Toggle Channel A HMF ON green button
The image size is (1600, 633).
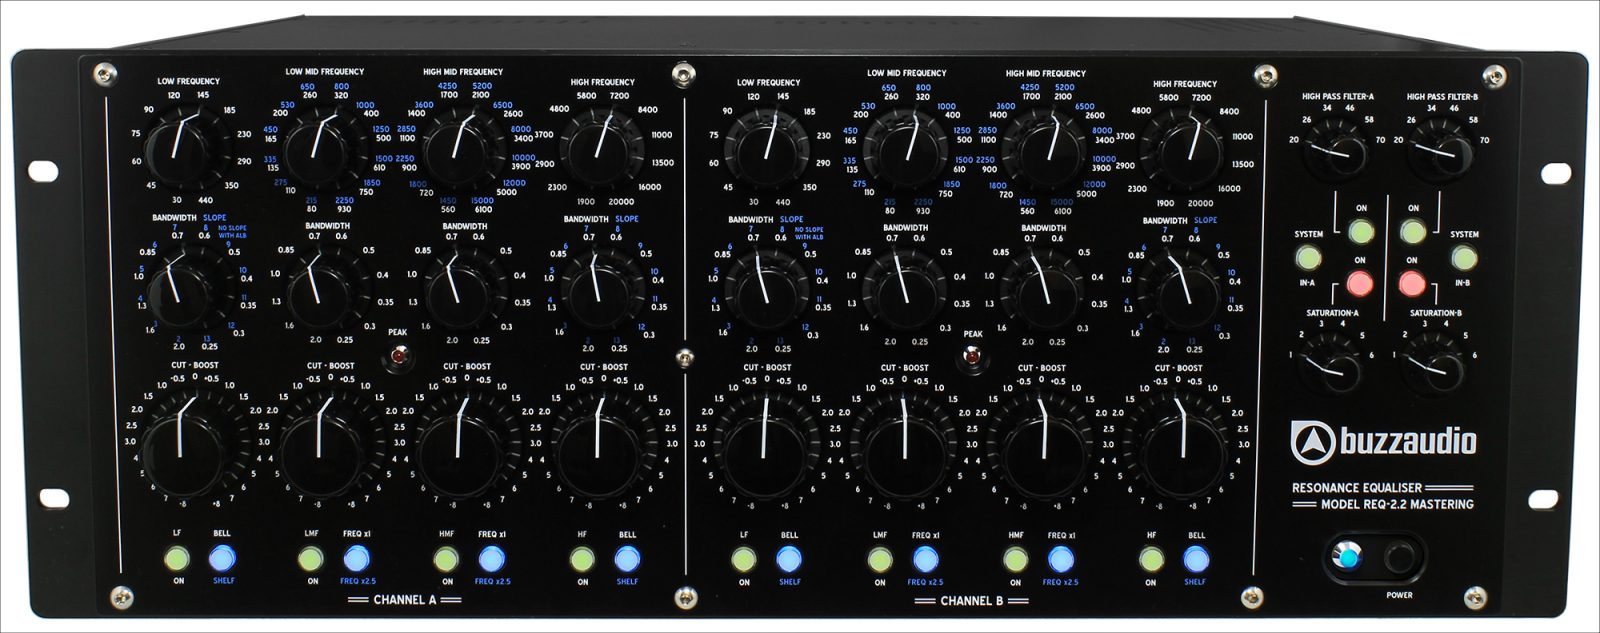point(447,558)
